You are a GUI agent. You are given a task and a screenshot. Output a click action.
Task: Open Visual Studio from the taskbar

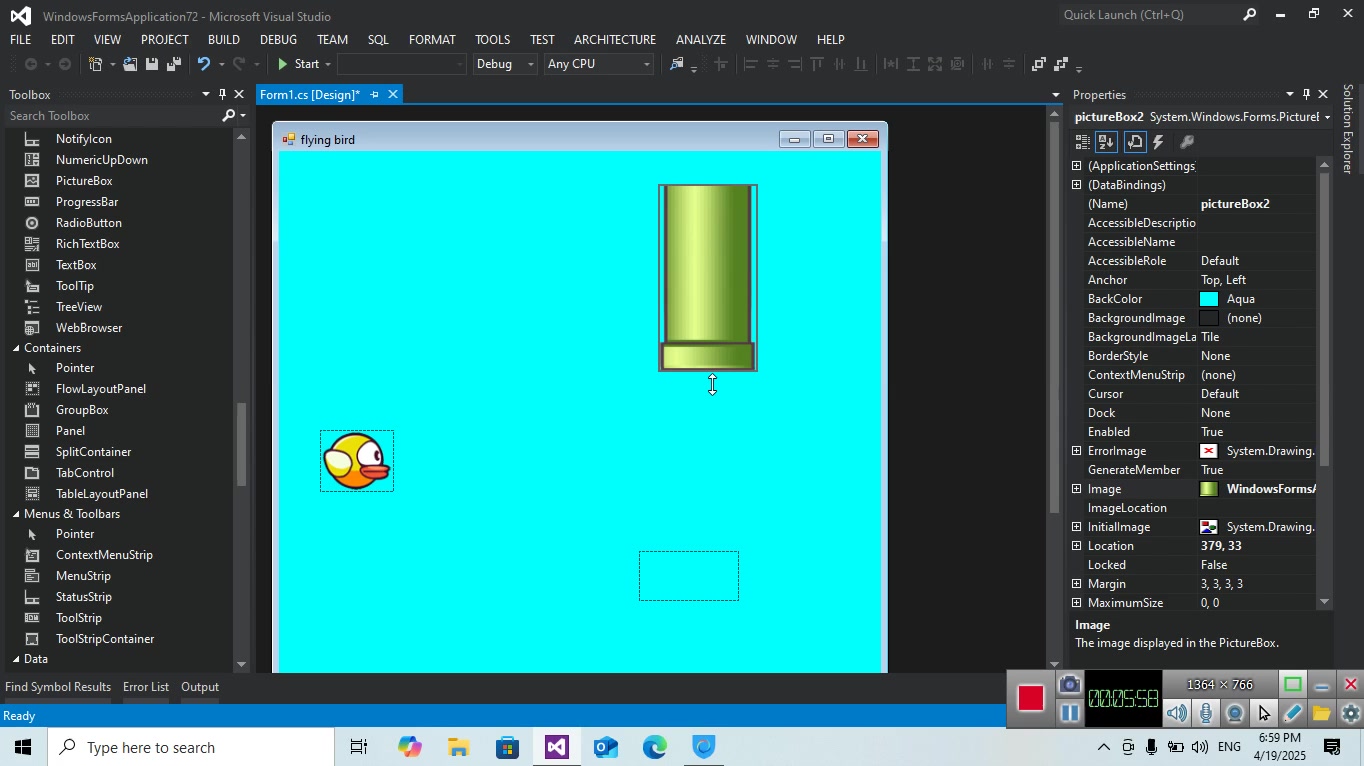pyautogui.click(x=557, y=747)
